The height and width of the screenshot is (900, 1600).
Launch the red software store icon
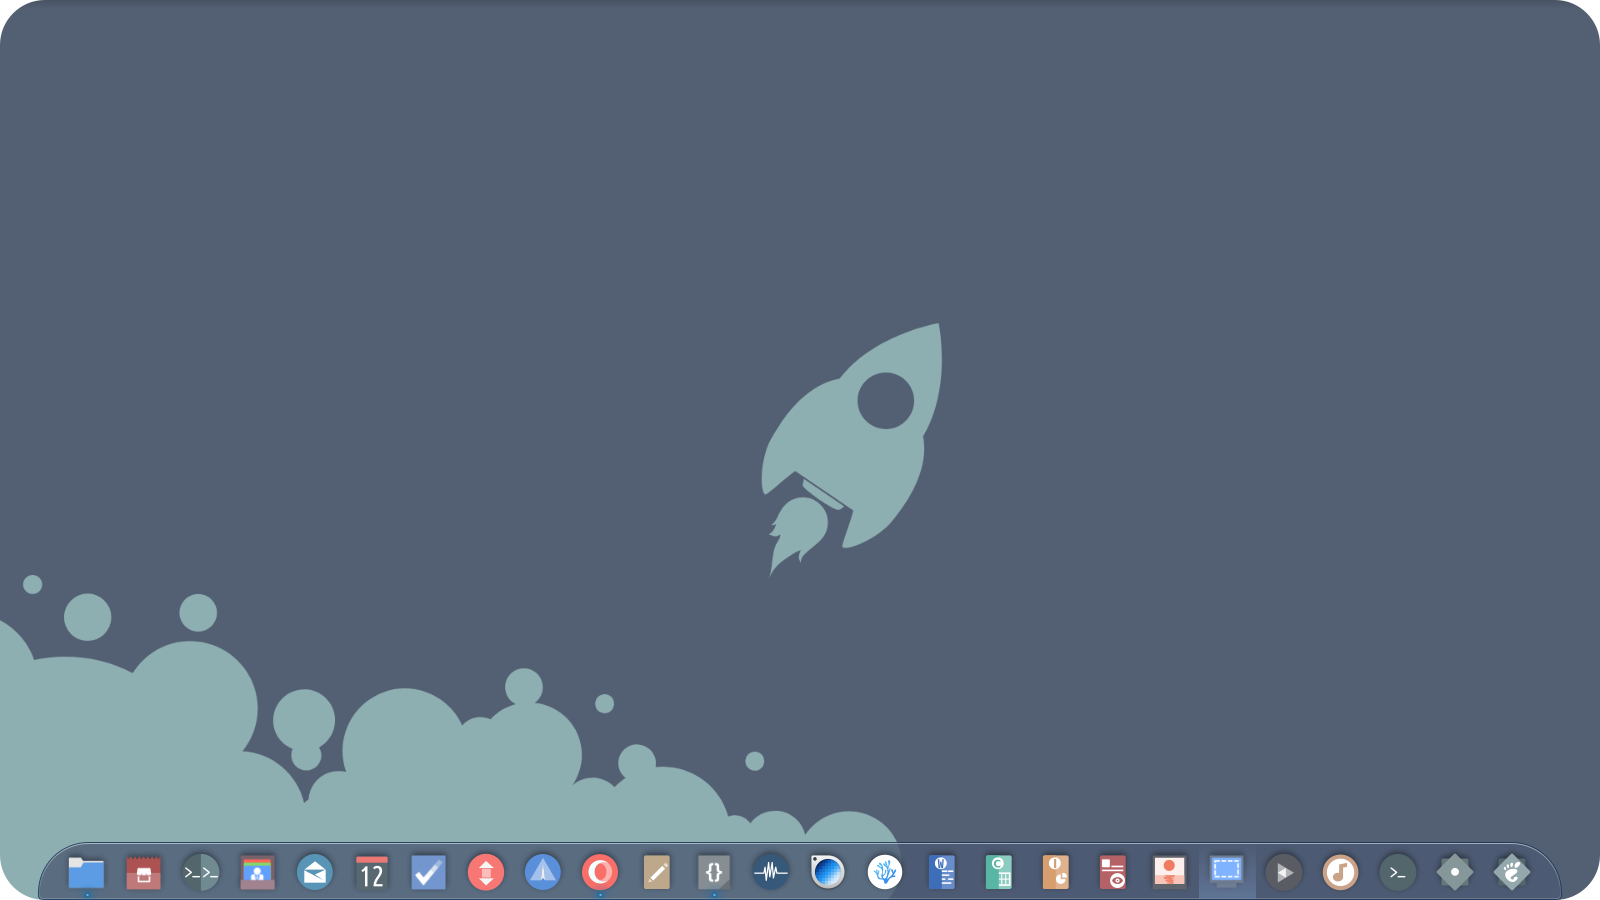143,873
